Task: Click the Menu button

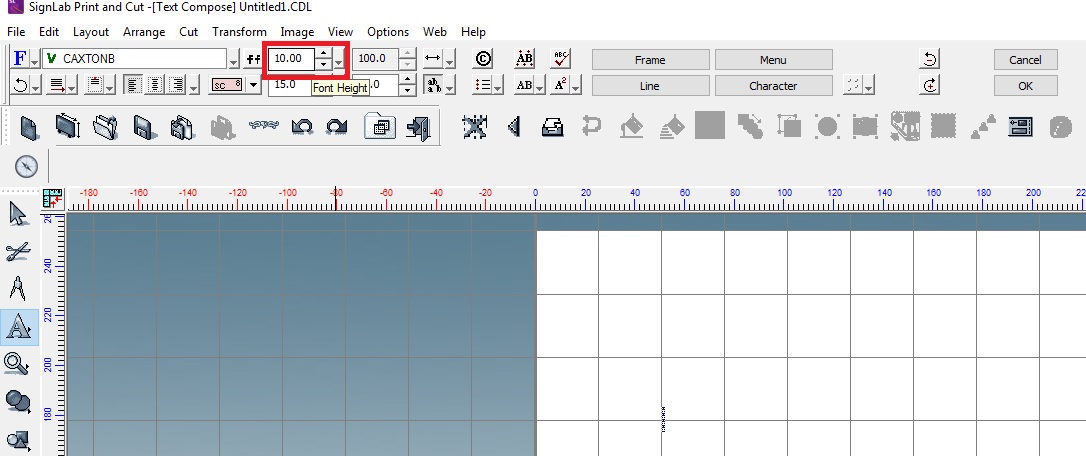Action: coord(773,60)
